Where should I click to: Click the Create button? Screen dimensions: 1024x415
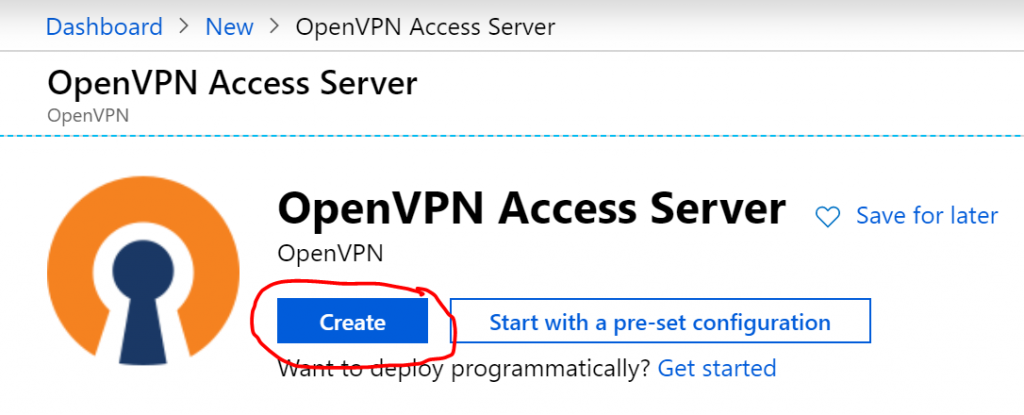[x=353, y=321]
